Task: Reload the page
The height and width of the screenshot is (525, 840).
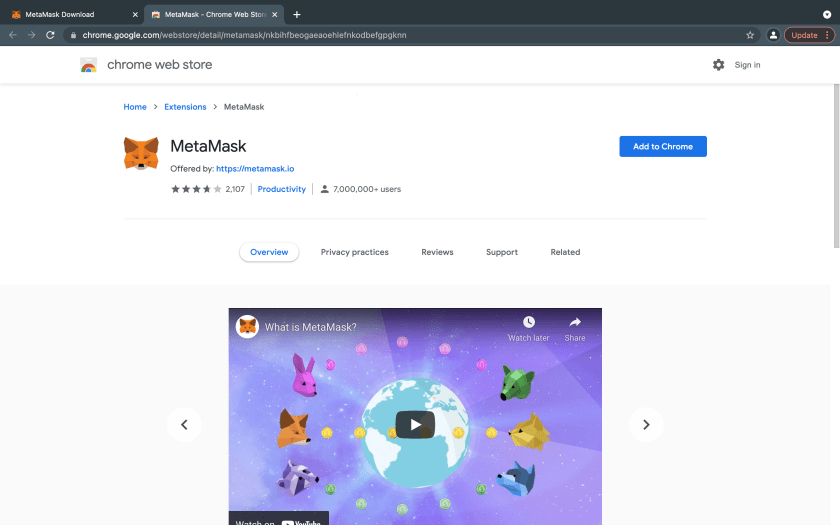Action: 51,35
